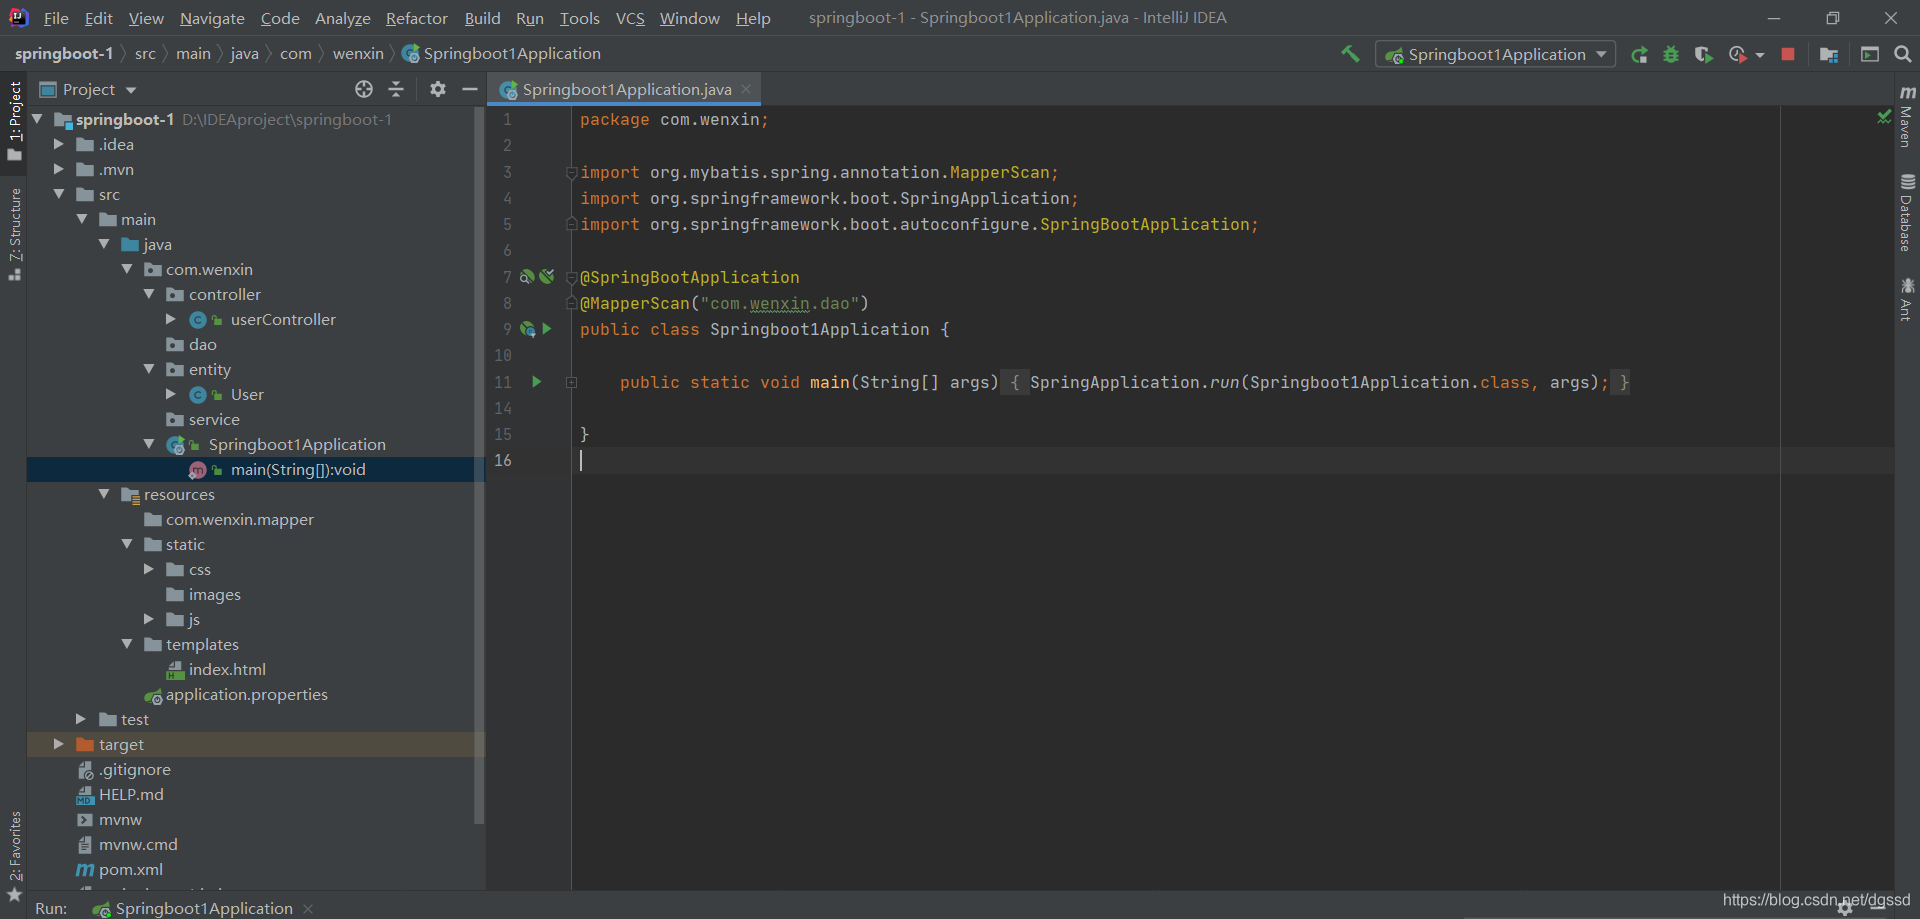This screenshot has height=919, width=1920.
Task: Open Project Structure icon in toolbar
Action: coord(1829,55)
